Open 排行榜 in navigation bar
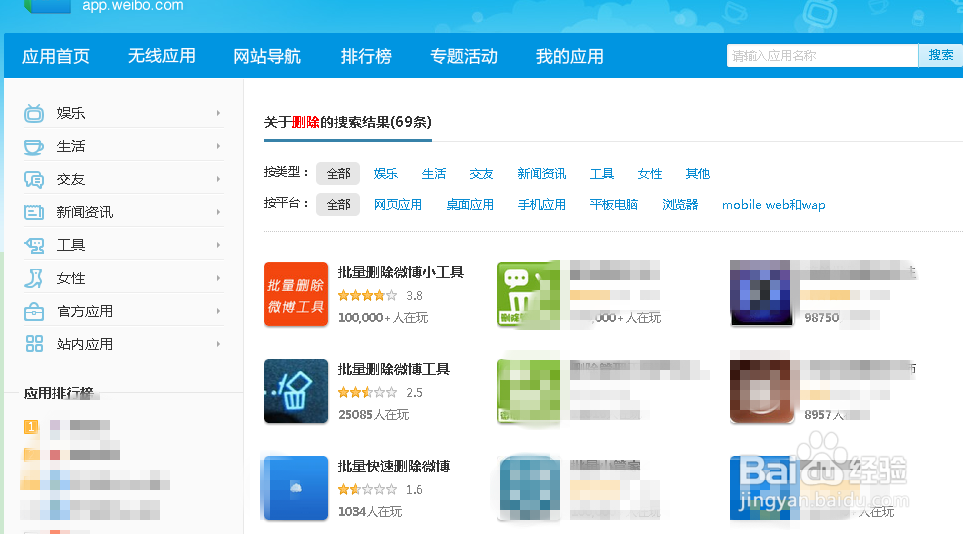Image resolution: width=963 pixels, height=534 pixels. [366, 57]
